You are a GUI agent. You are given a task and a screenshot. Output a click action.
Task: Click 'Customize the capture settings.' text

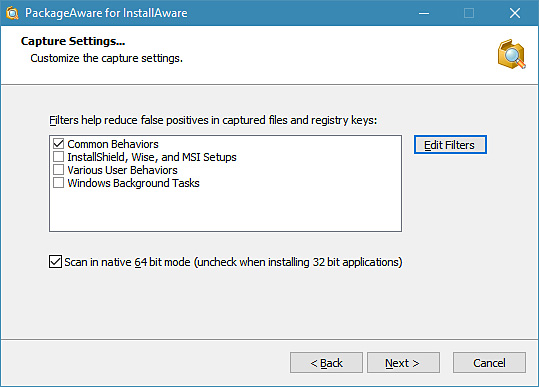[x=107, y=58]
